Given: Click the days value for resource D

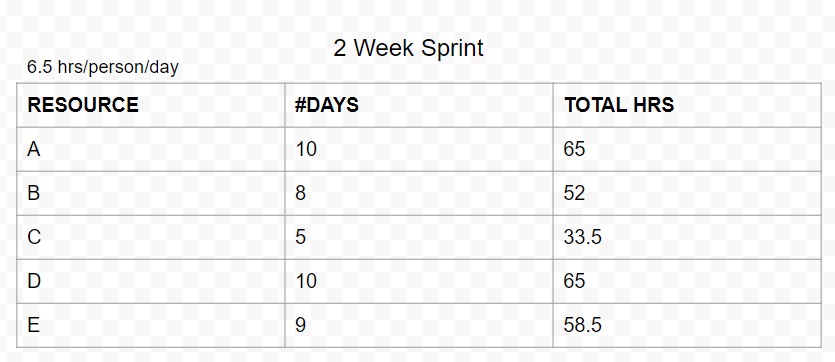Looking at the screenshot, I should [306, 281].
